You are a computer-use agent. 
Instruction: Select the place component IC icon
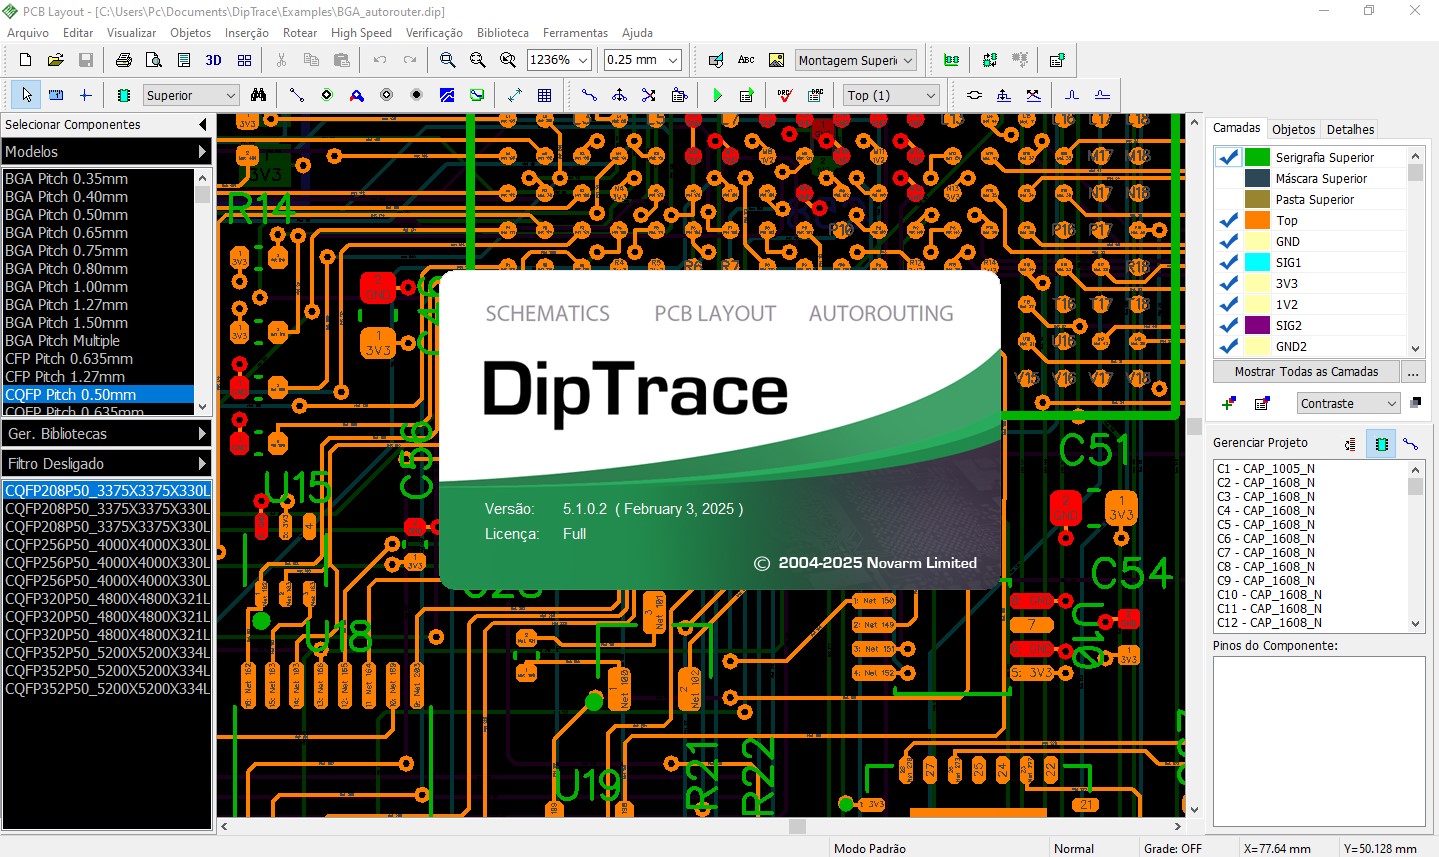pyautogui.click(x=124, y=95)
